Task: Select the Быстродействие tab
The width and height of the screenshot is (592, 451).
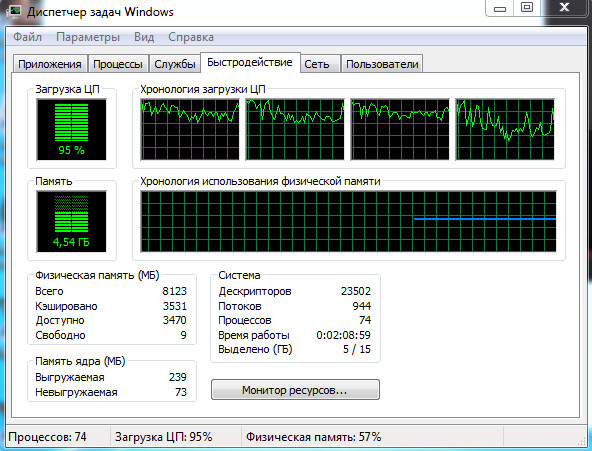Action: point(250,62)
